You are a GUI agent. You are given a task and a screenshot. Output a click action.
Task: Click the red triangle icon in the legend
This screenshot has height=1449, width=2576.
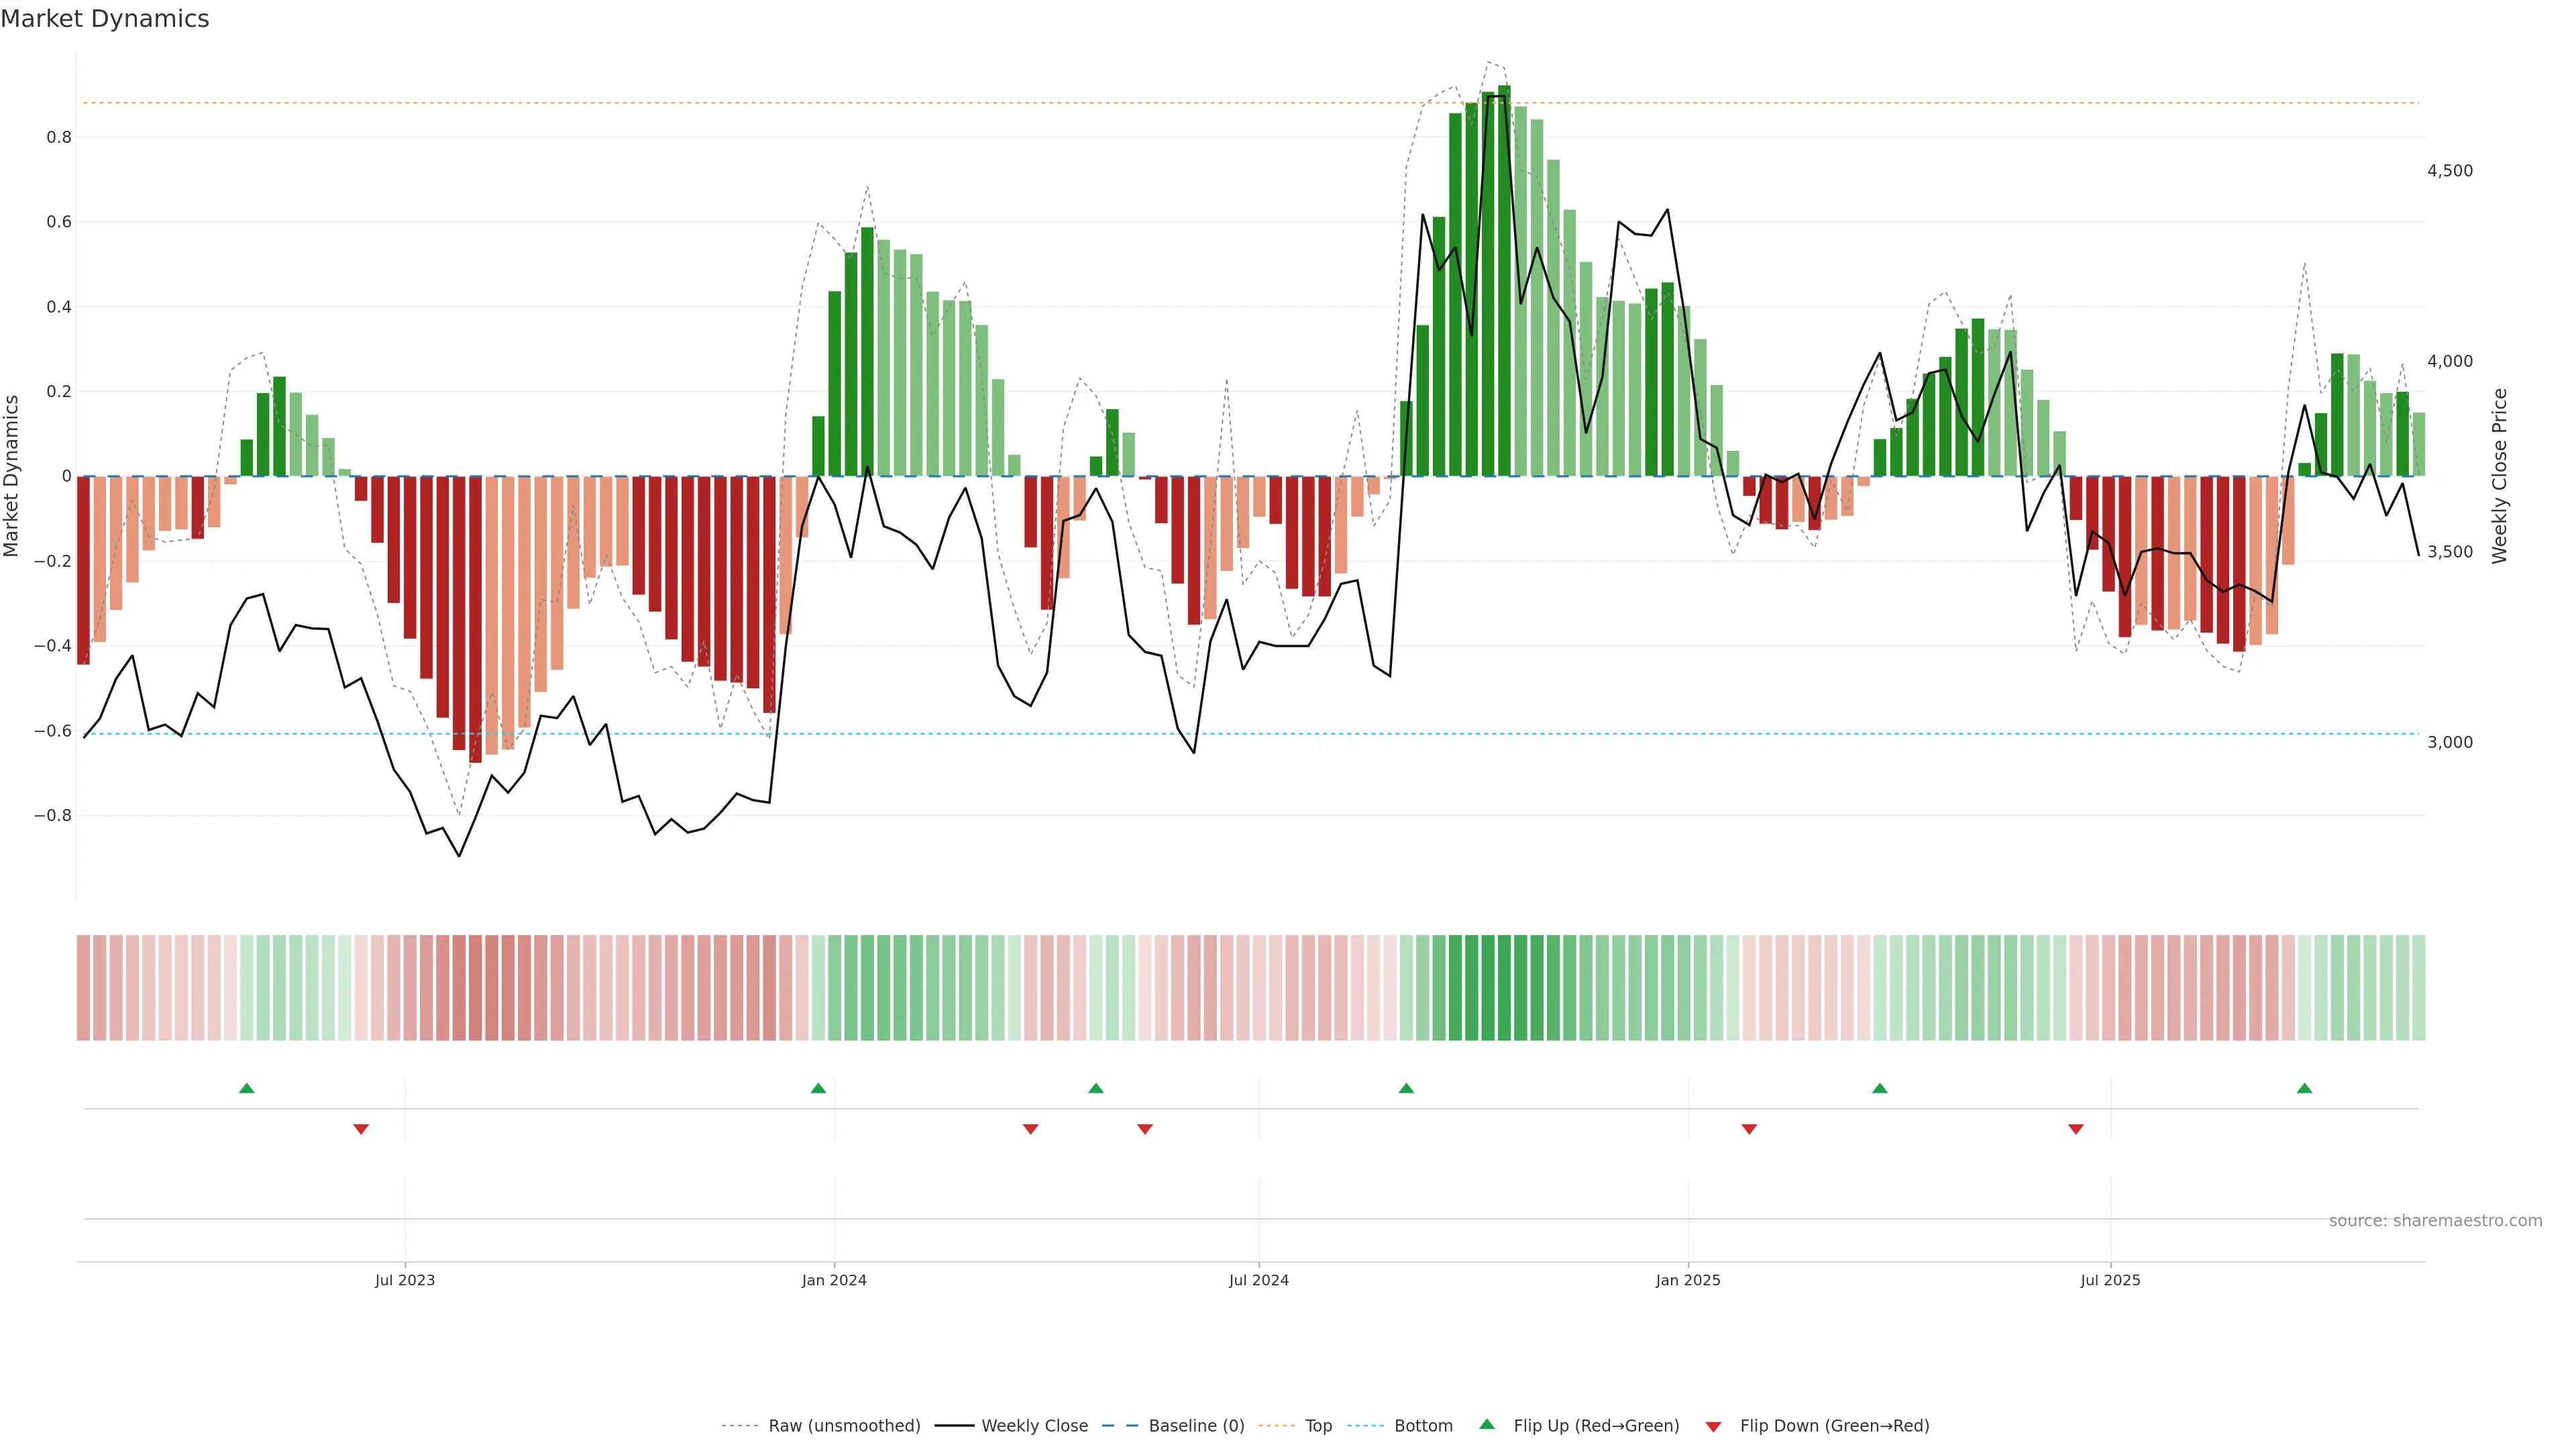tap(1713, 1426)
